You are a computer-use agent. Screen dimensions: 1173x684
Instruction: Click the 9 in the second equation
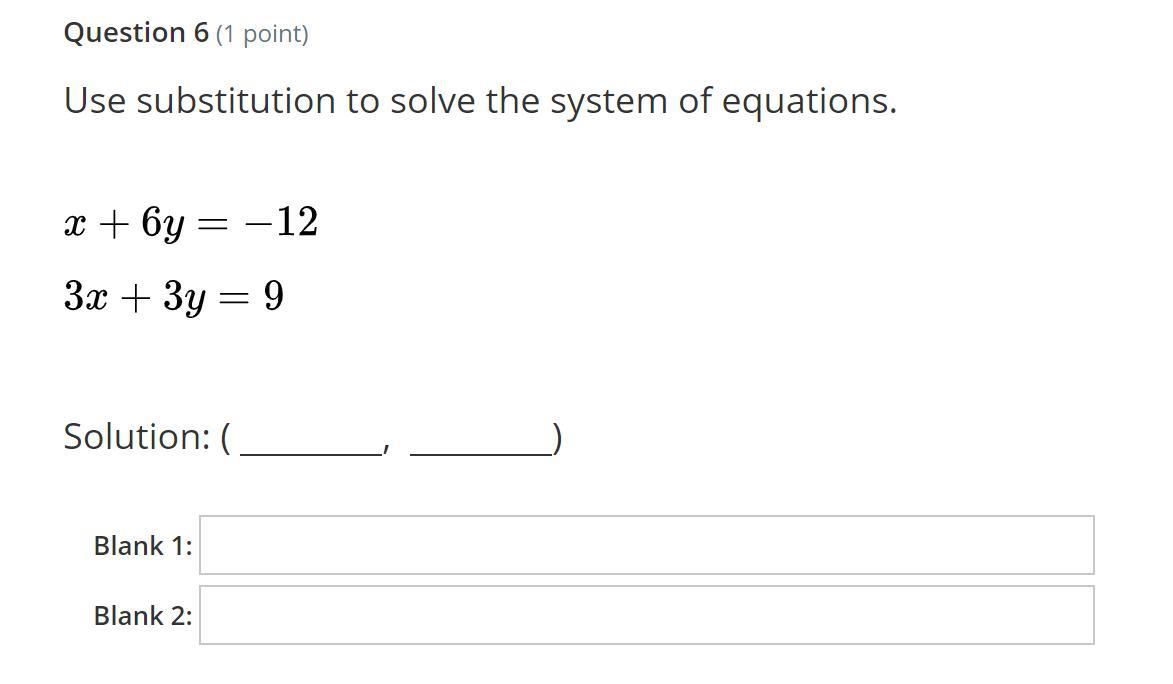(x=274, y=296)
